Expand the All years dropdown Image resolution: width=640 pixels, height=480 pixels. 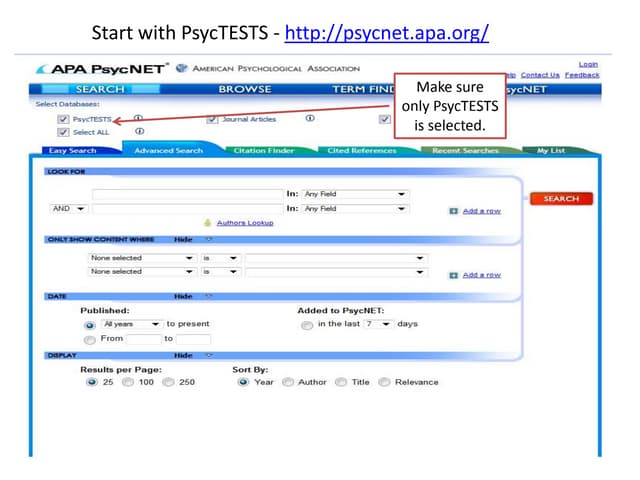click(131, 325)
